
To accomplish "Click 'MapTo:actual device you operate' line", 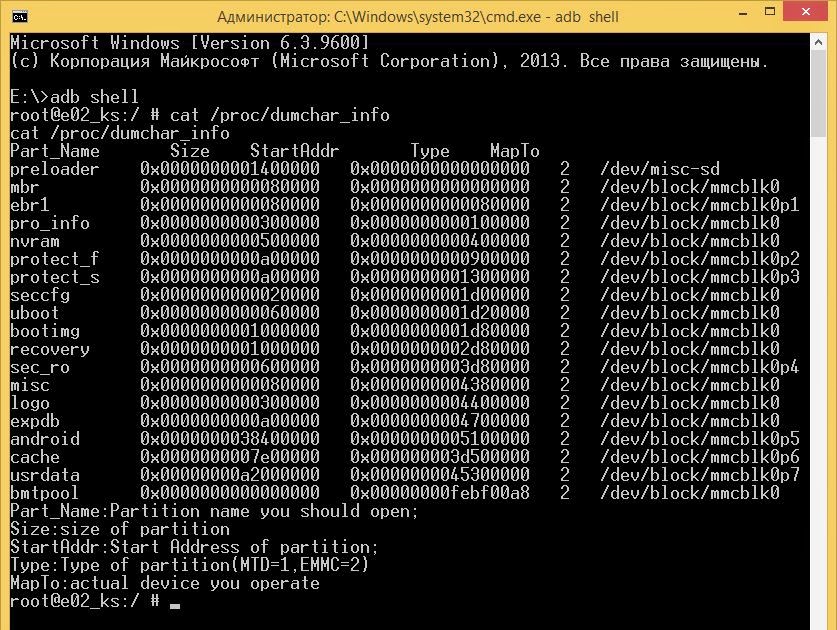I will click(165, 583).
